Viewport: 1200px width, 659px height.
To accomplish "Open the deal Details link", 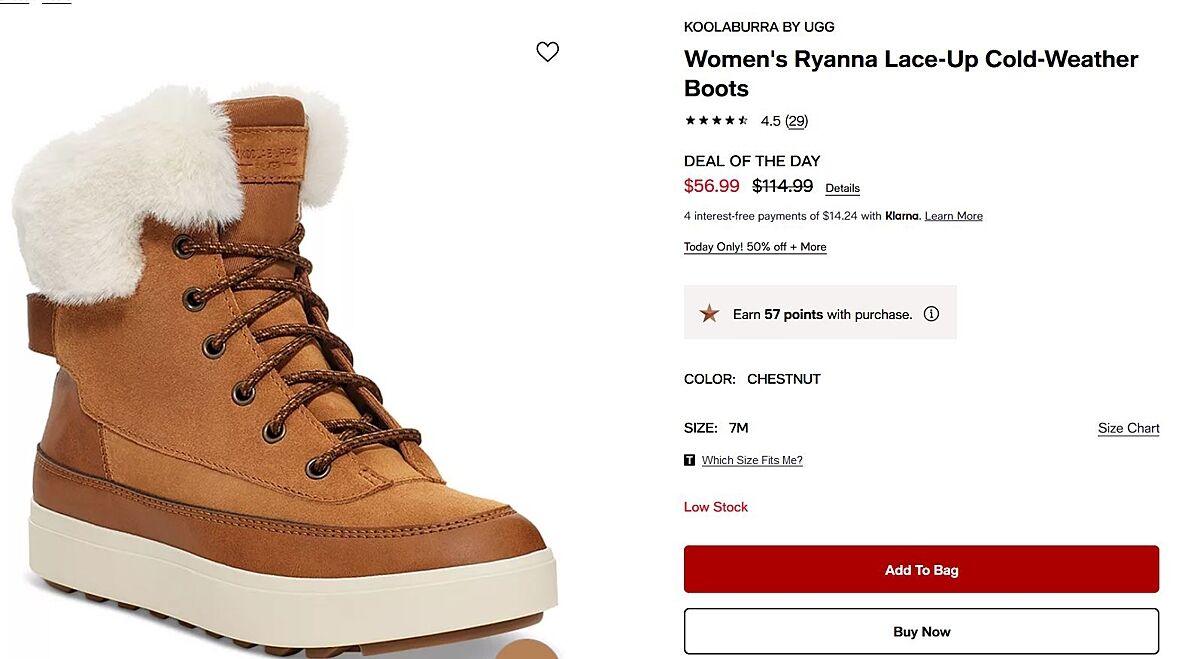I will 842,188.
